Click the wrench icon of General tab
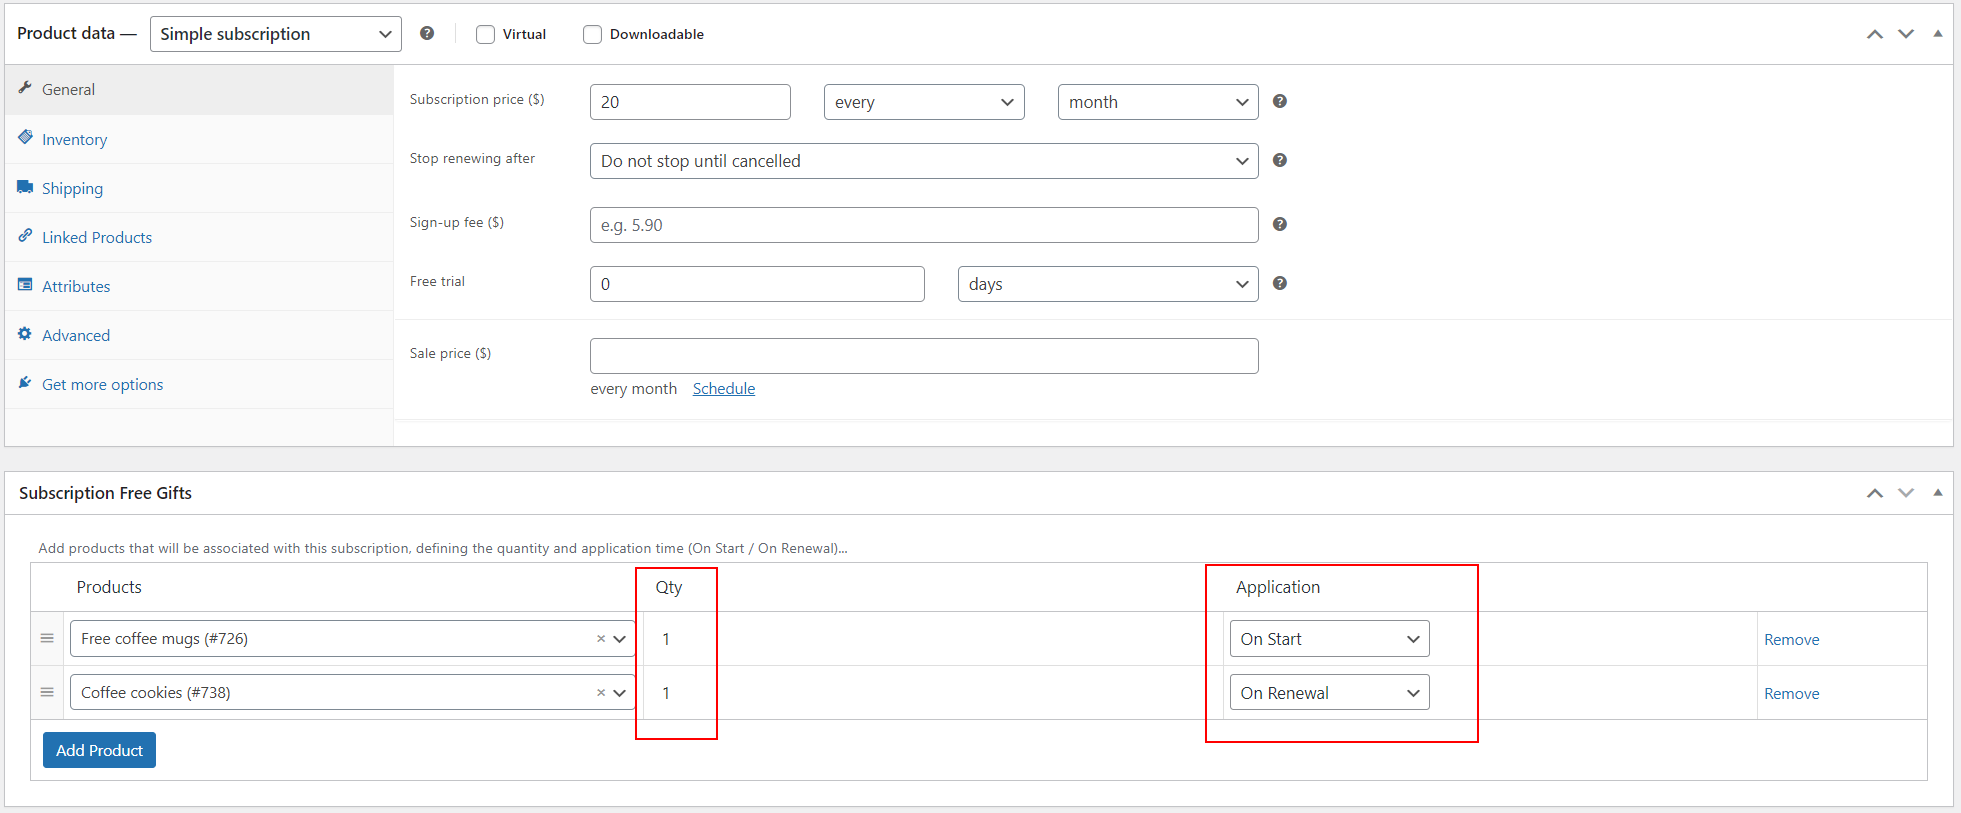1961x813 pixels. coord(25,88)
